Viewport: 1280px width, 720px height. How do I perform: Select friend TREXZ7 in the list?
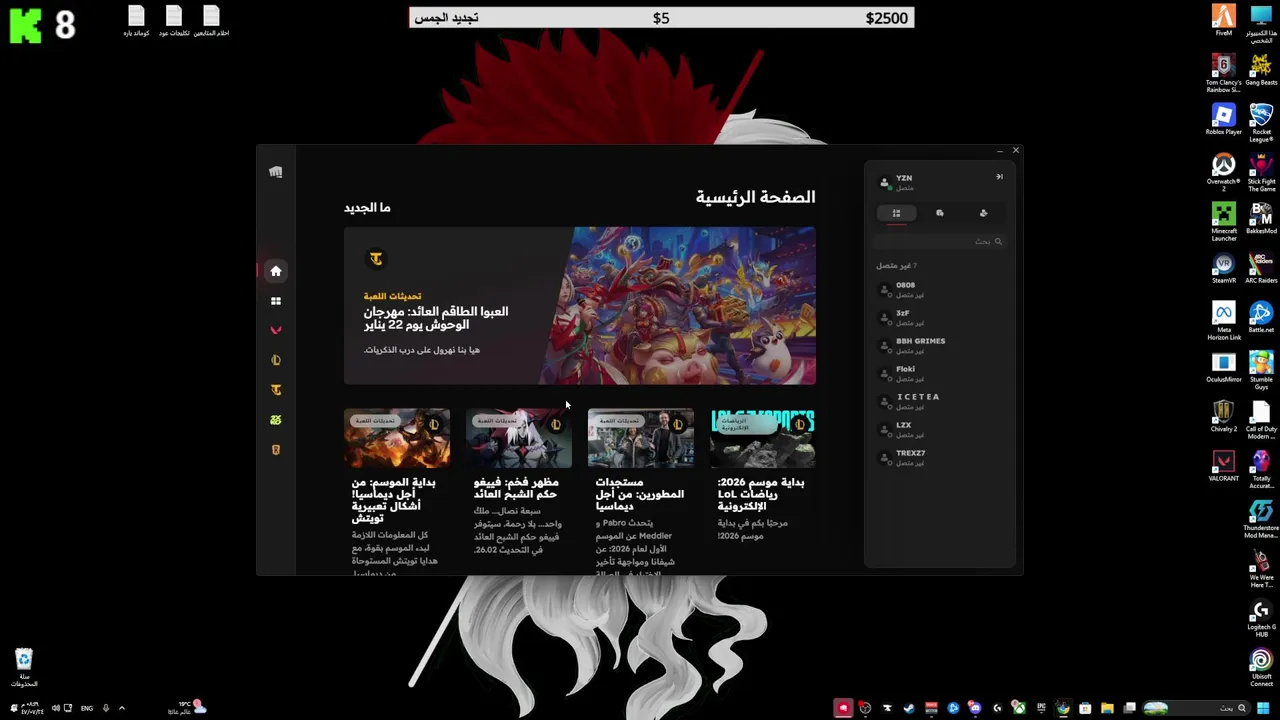938,458
